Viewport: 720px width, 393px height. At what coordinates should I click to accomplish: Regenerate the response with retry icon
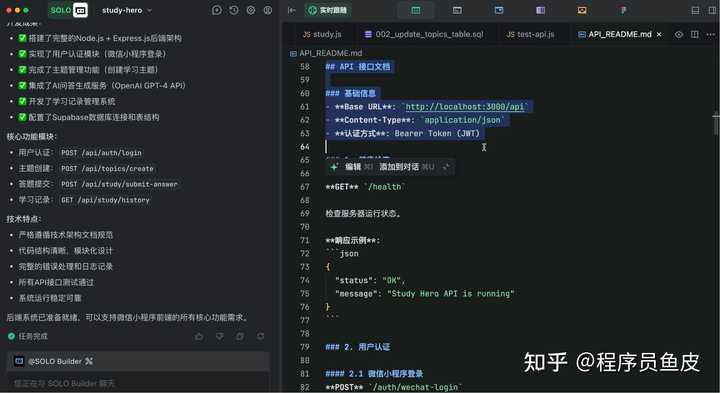(260, 337)
